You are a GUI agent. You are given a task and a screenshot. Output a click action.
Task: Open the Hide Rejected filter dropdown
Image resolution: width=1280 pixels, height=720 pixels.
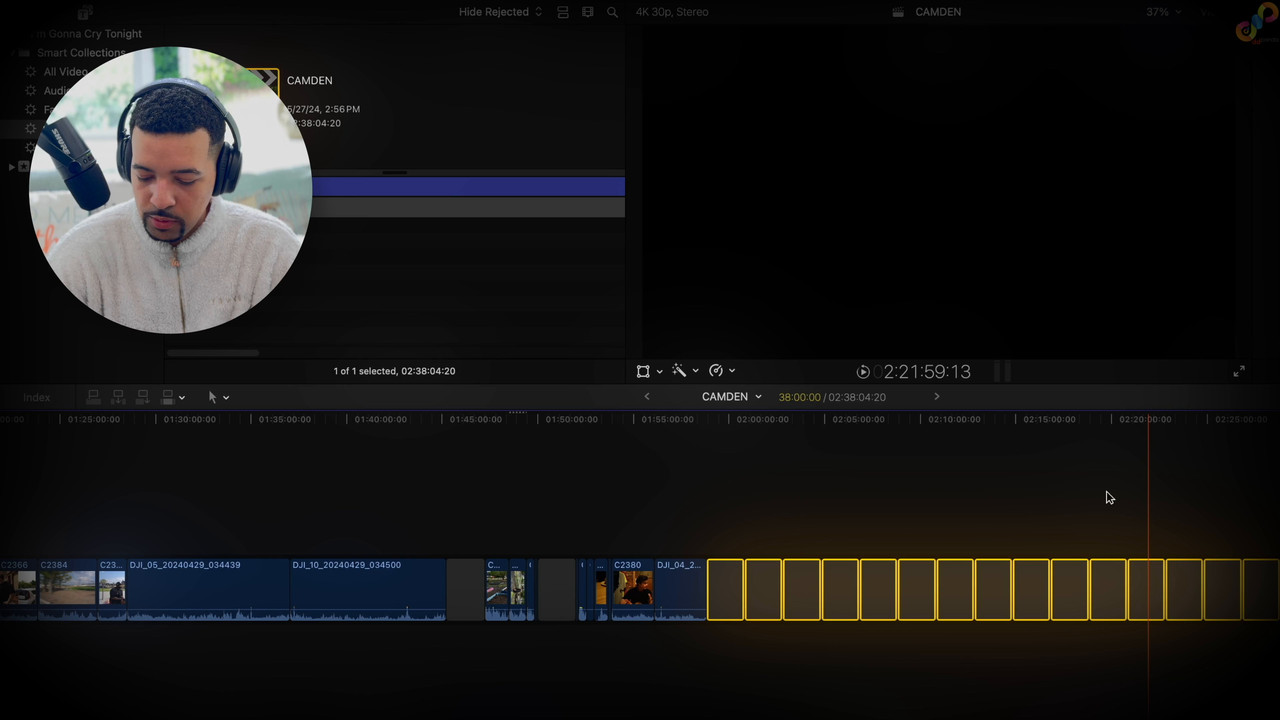coord(500,12)
